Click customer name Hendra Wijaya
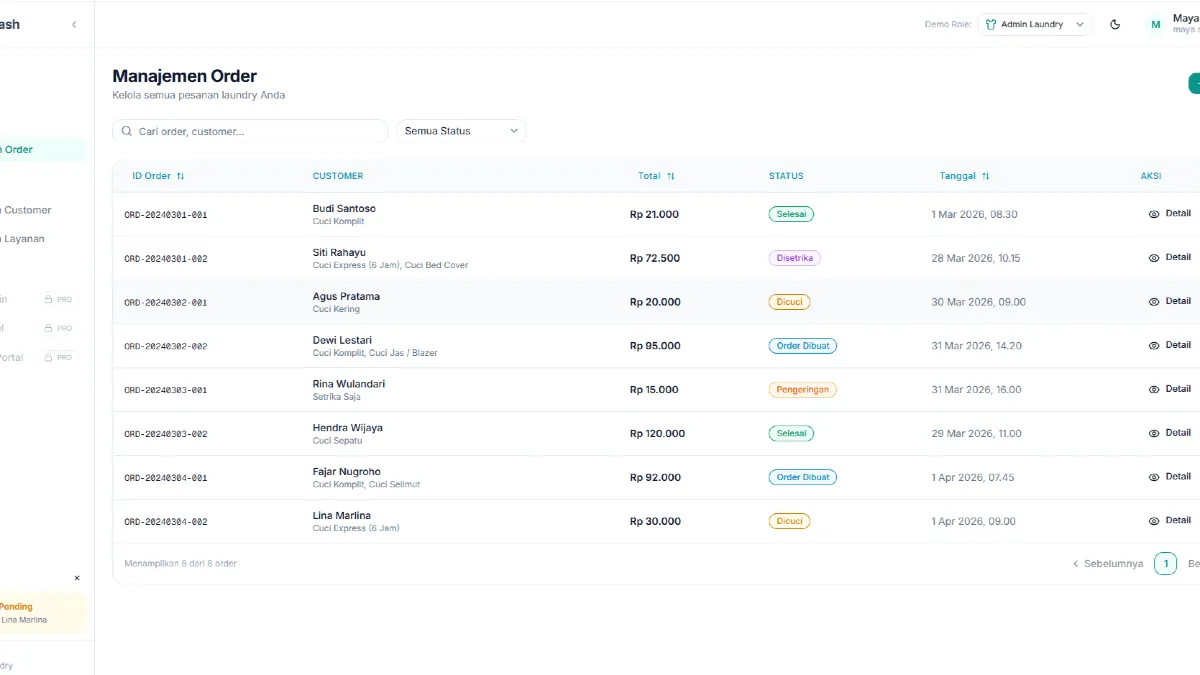 click(x=348, y=428)
